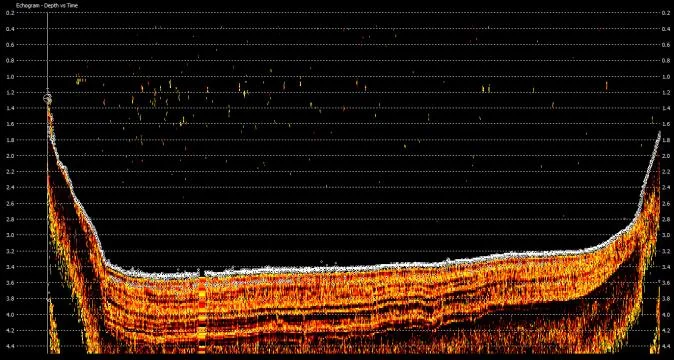Select the circular cursor marker on the bottom trace
This screenshot has width=674, height=360.
point(47,99)
